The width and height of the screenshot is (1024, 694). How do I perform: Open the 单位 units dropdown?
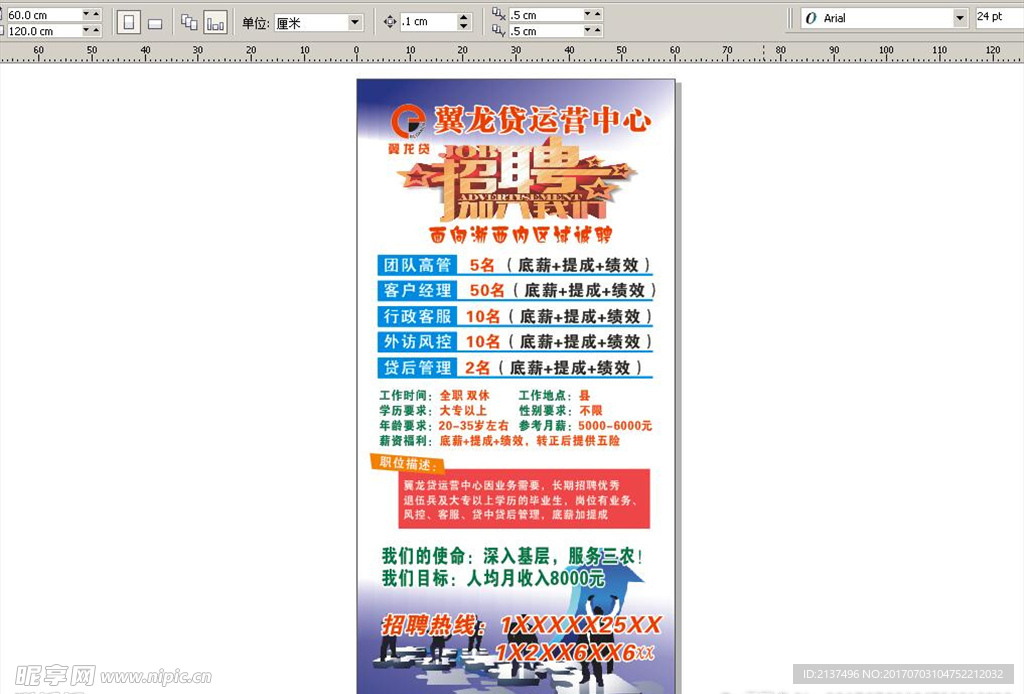tap(355, 22)
